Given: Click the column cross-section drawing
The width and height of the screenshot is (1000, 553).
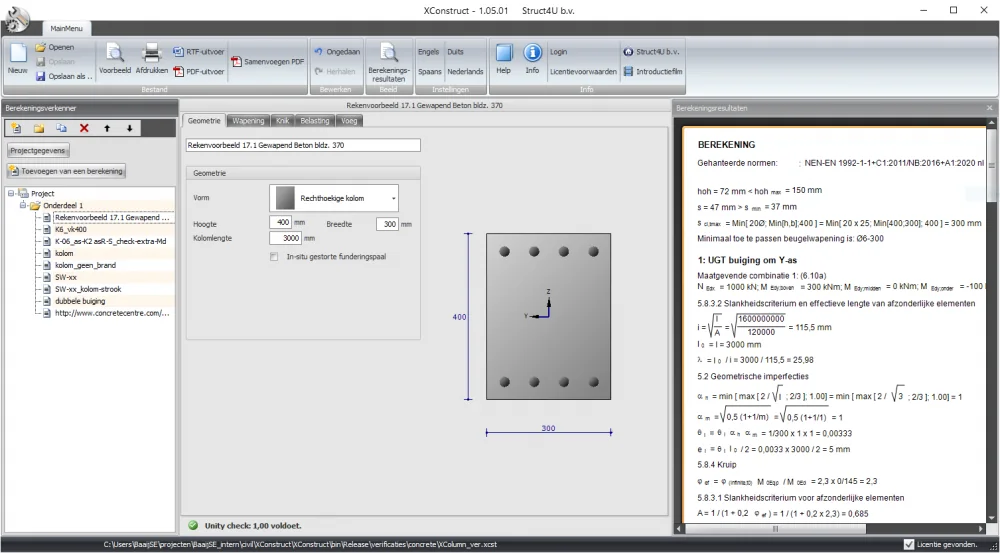Looking at the screenshot, I should [x=548, y=316].
